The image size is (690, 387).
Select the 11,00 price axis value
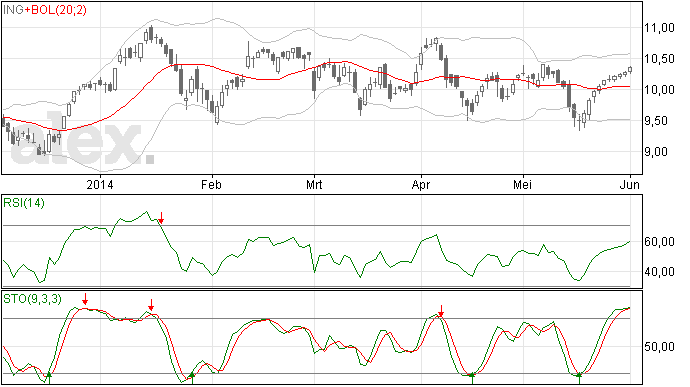tap(659, 28)
